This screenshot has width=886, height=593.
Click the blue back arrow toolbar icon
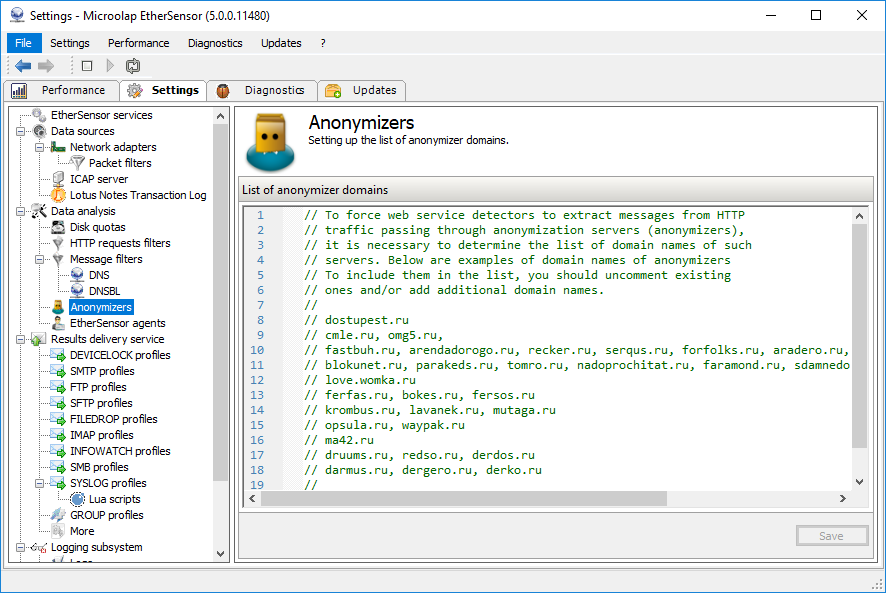23,66
